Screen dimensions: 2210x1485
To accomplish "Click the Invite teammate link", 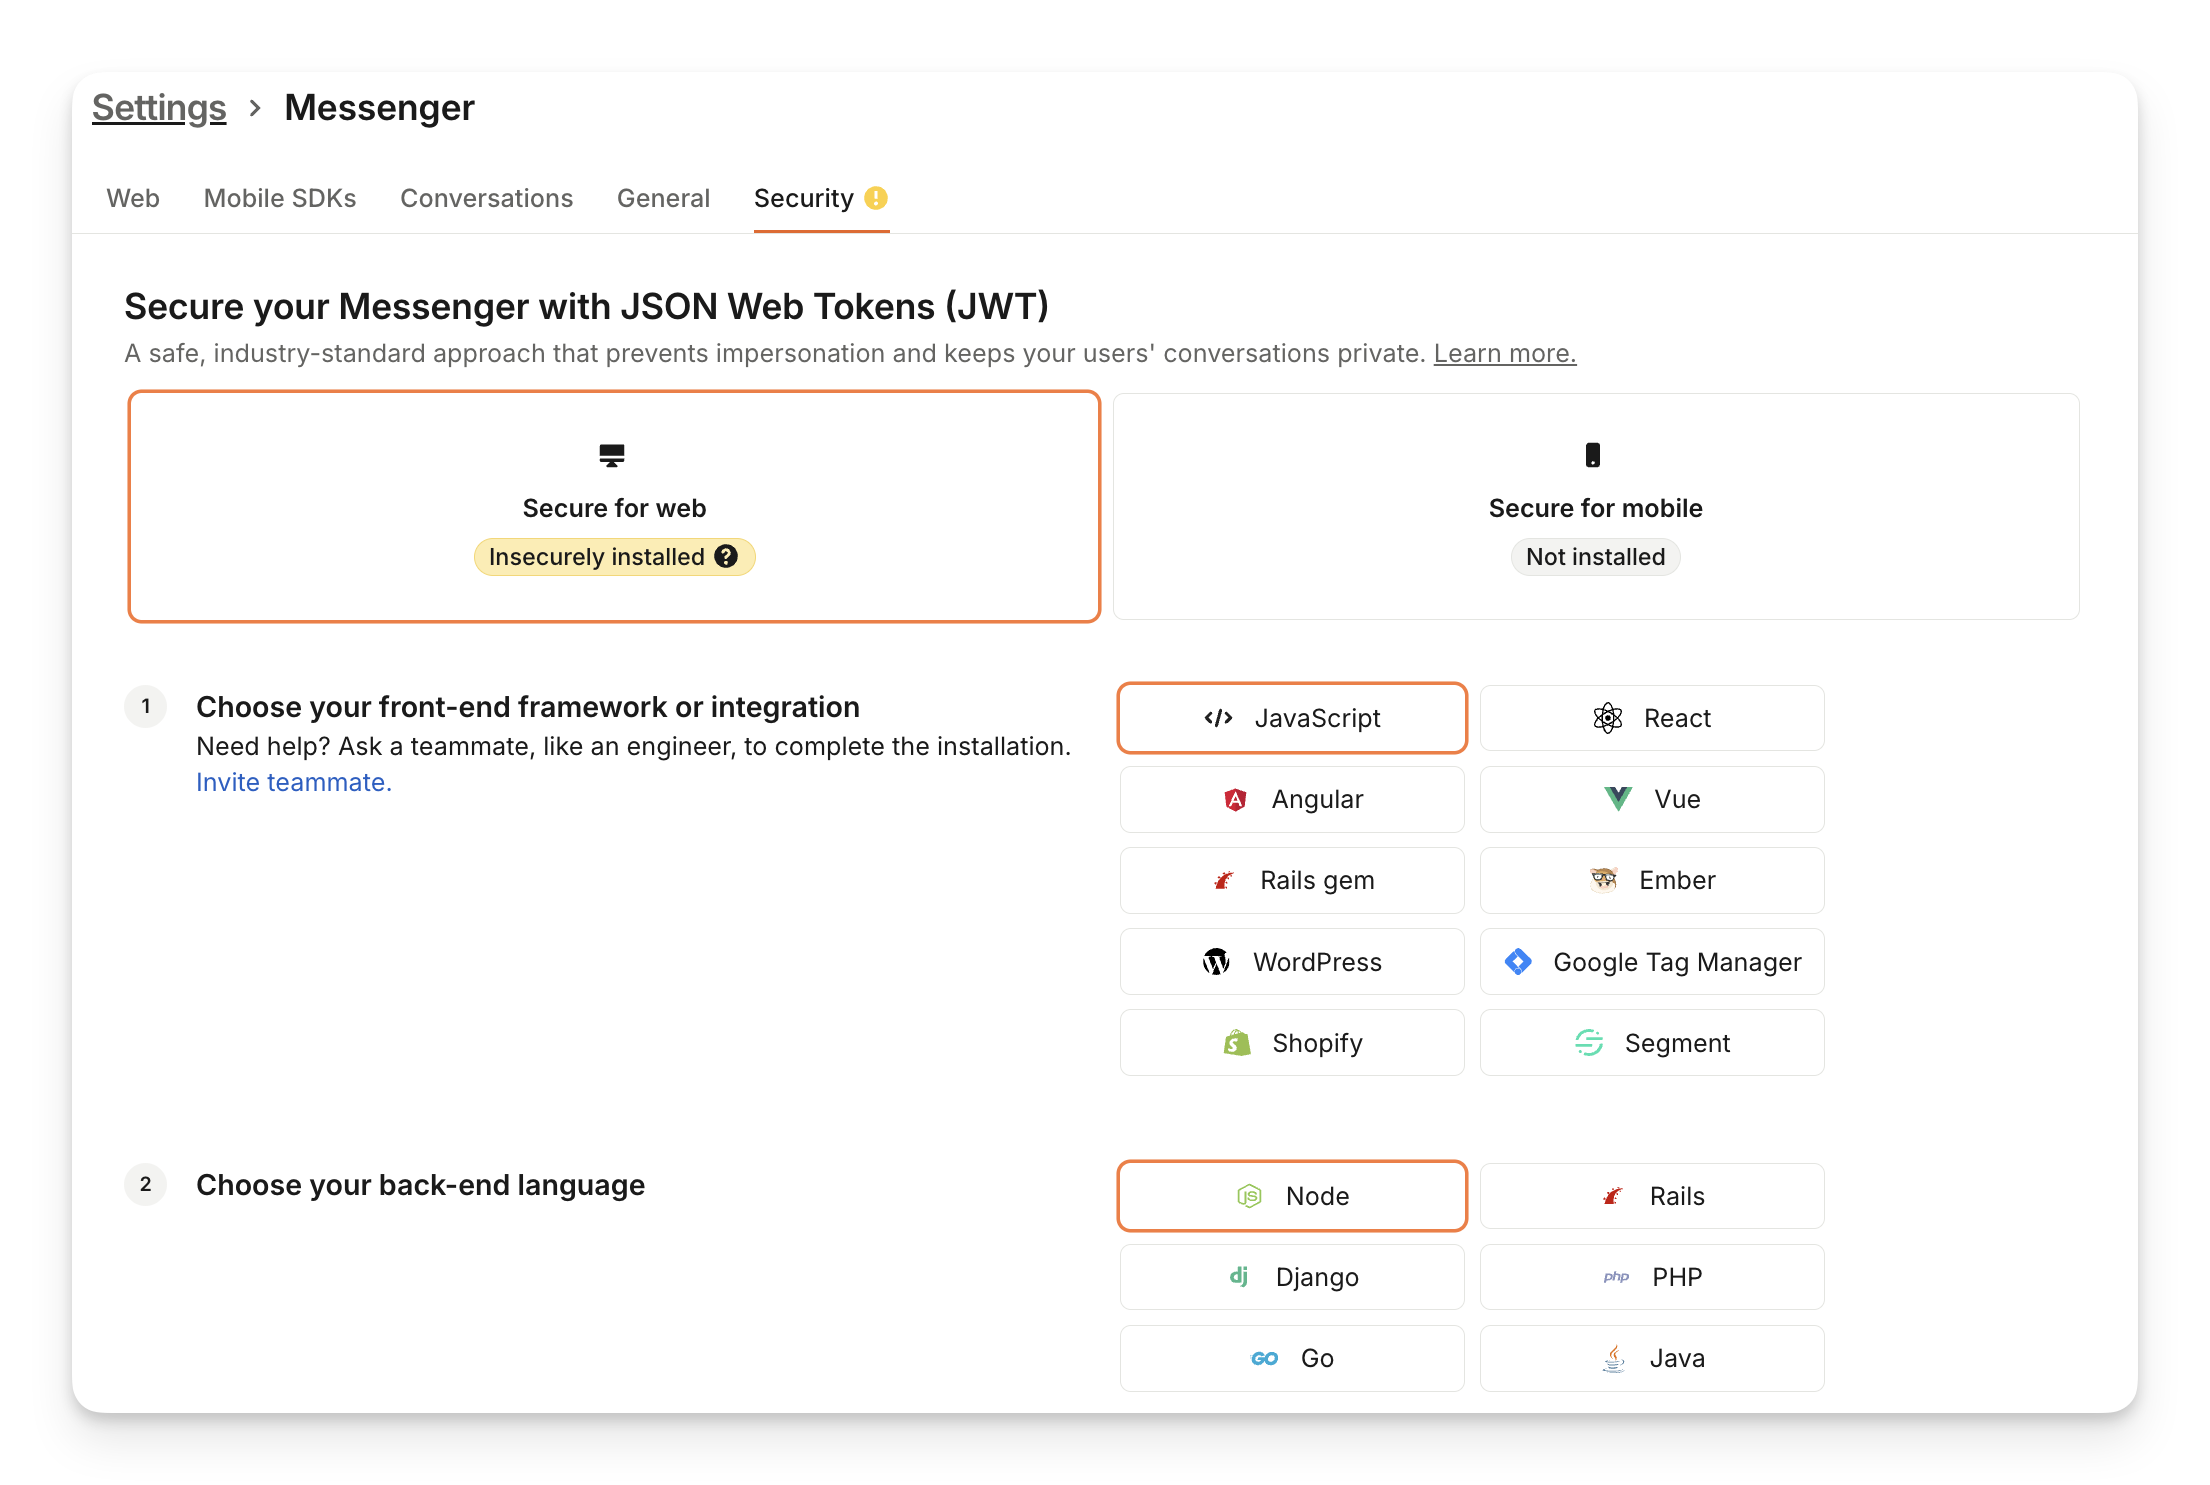I will tap(294, 782).
